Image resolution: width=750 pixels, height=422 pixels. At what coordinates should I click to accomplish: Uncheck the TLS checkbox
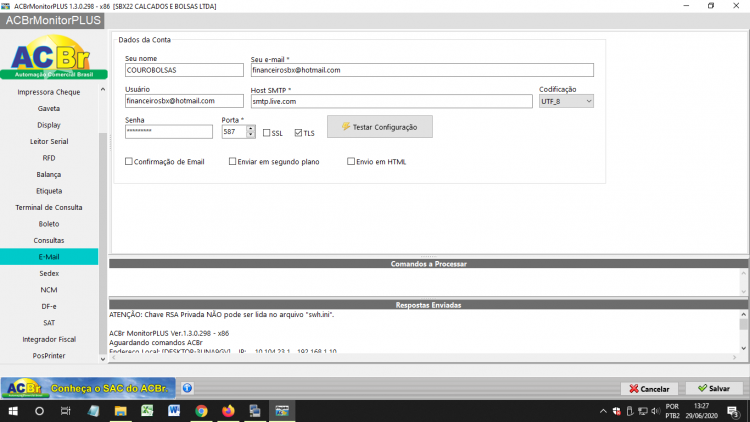[x=298, y=133]
